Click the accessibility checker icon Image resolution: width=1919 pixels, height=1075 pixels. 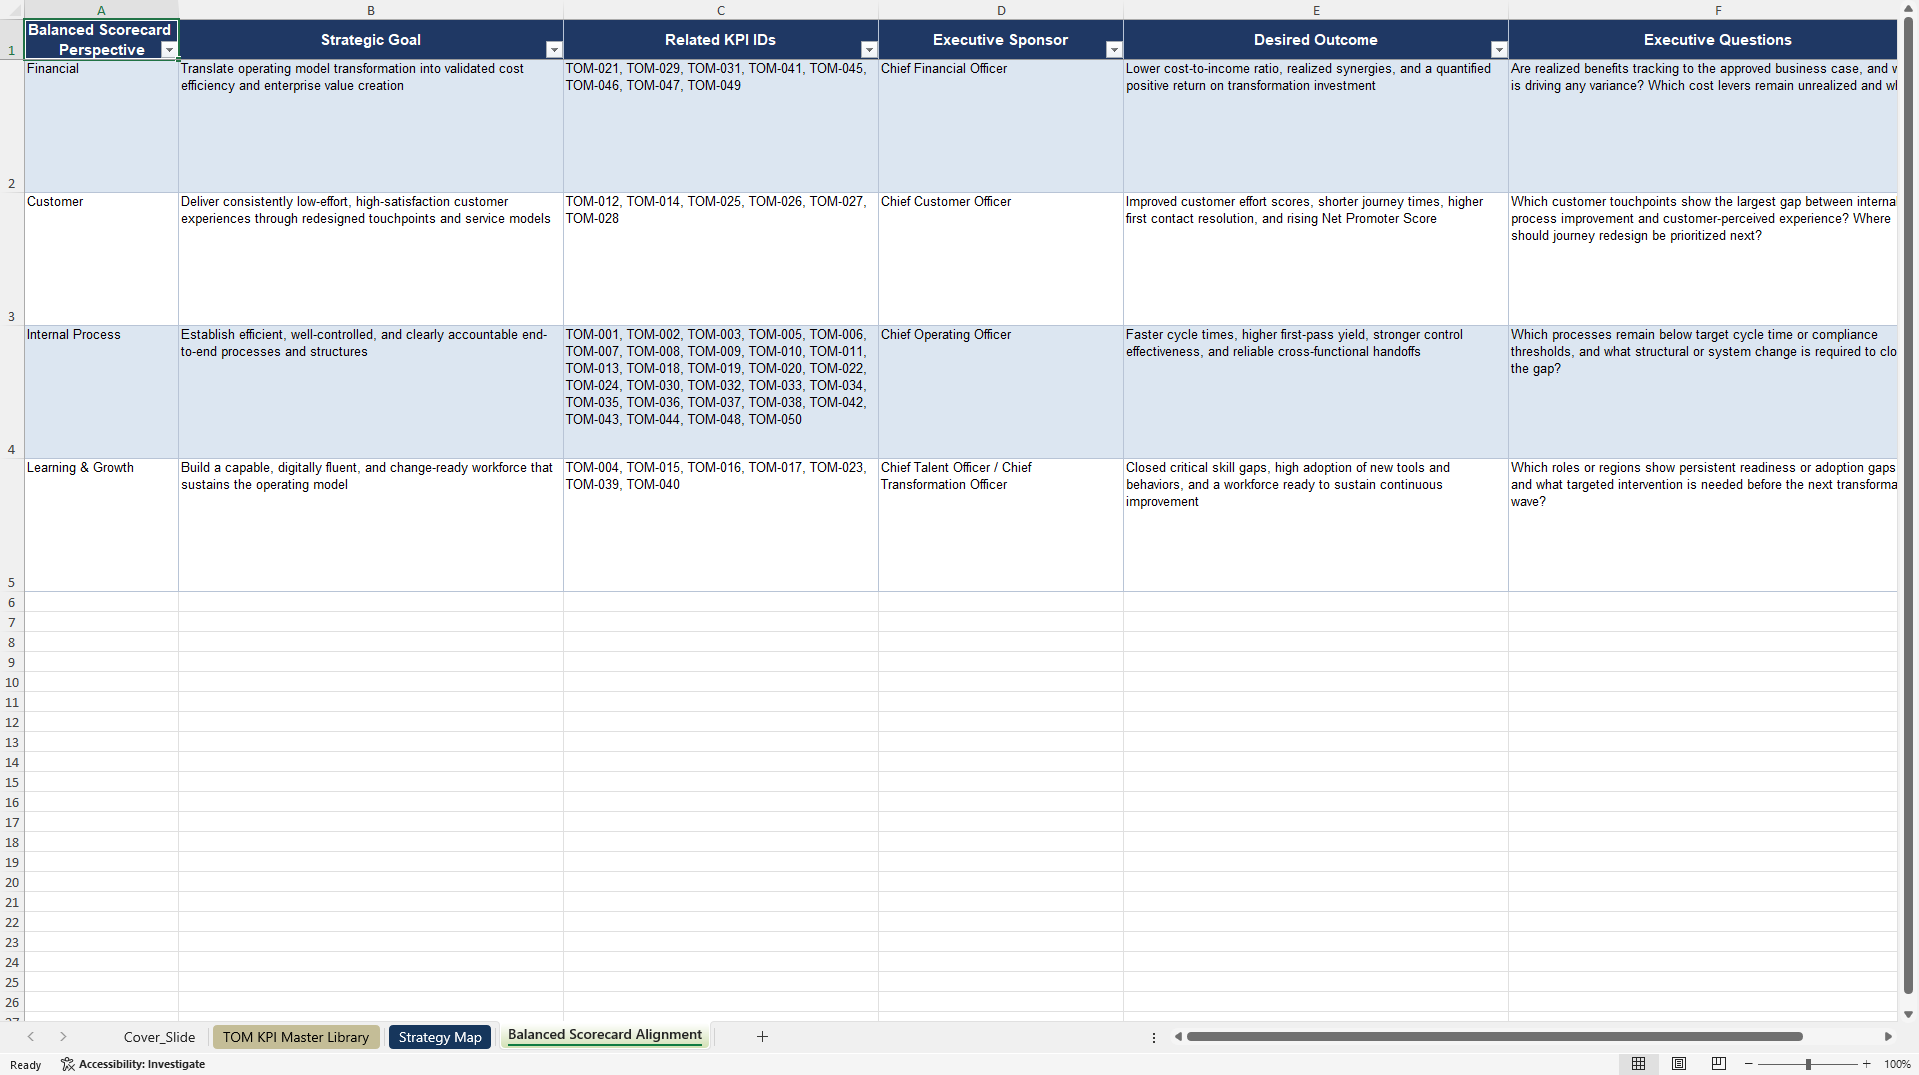pos(68,1064)
